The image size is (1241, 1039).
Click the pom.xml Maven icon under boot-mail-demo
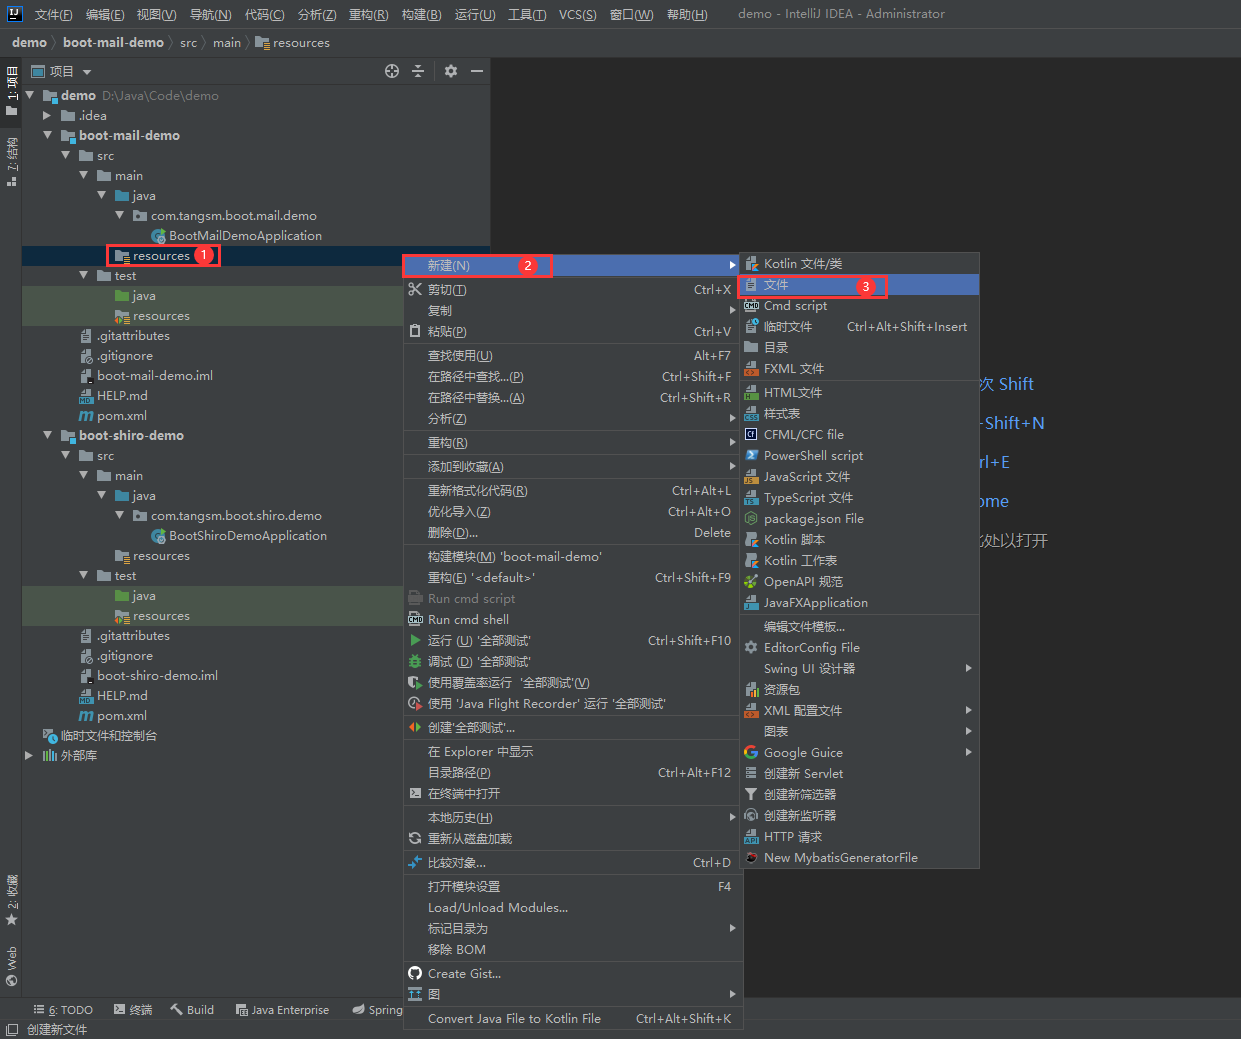coord(86,416)
